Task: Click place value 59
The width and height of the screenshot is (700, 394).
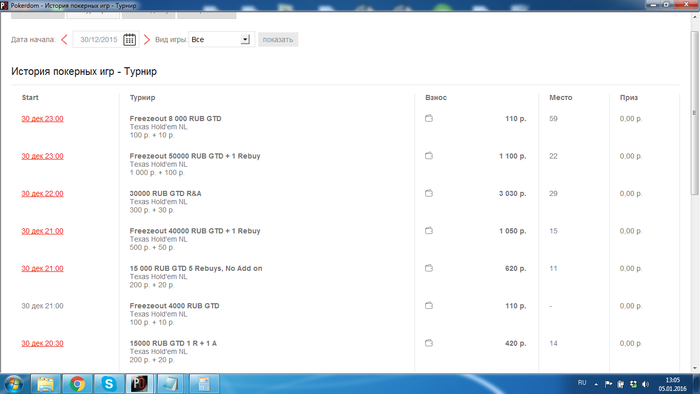Action: point(553,119)
